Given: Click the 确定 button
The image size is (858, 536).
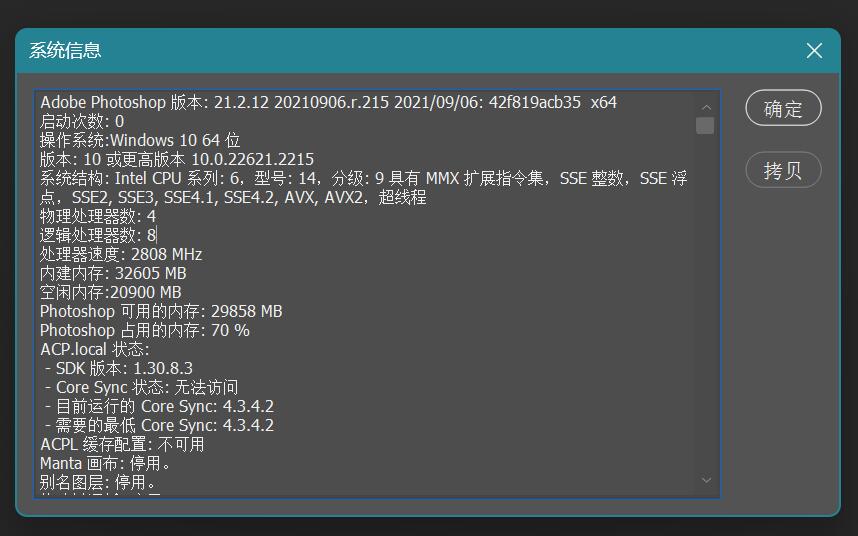Looking at the screenshot, I should point(783,108).
